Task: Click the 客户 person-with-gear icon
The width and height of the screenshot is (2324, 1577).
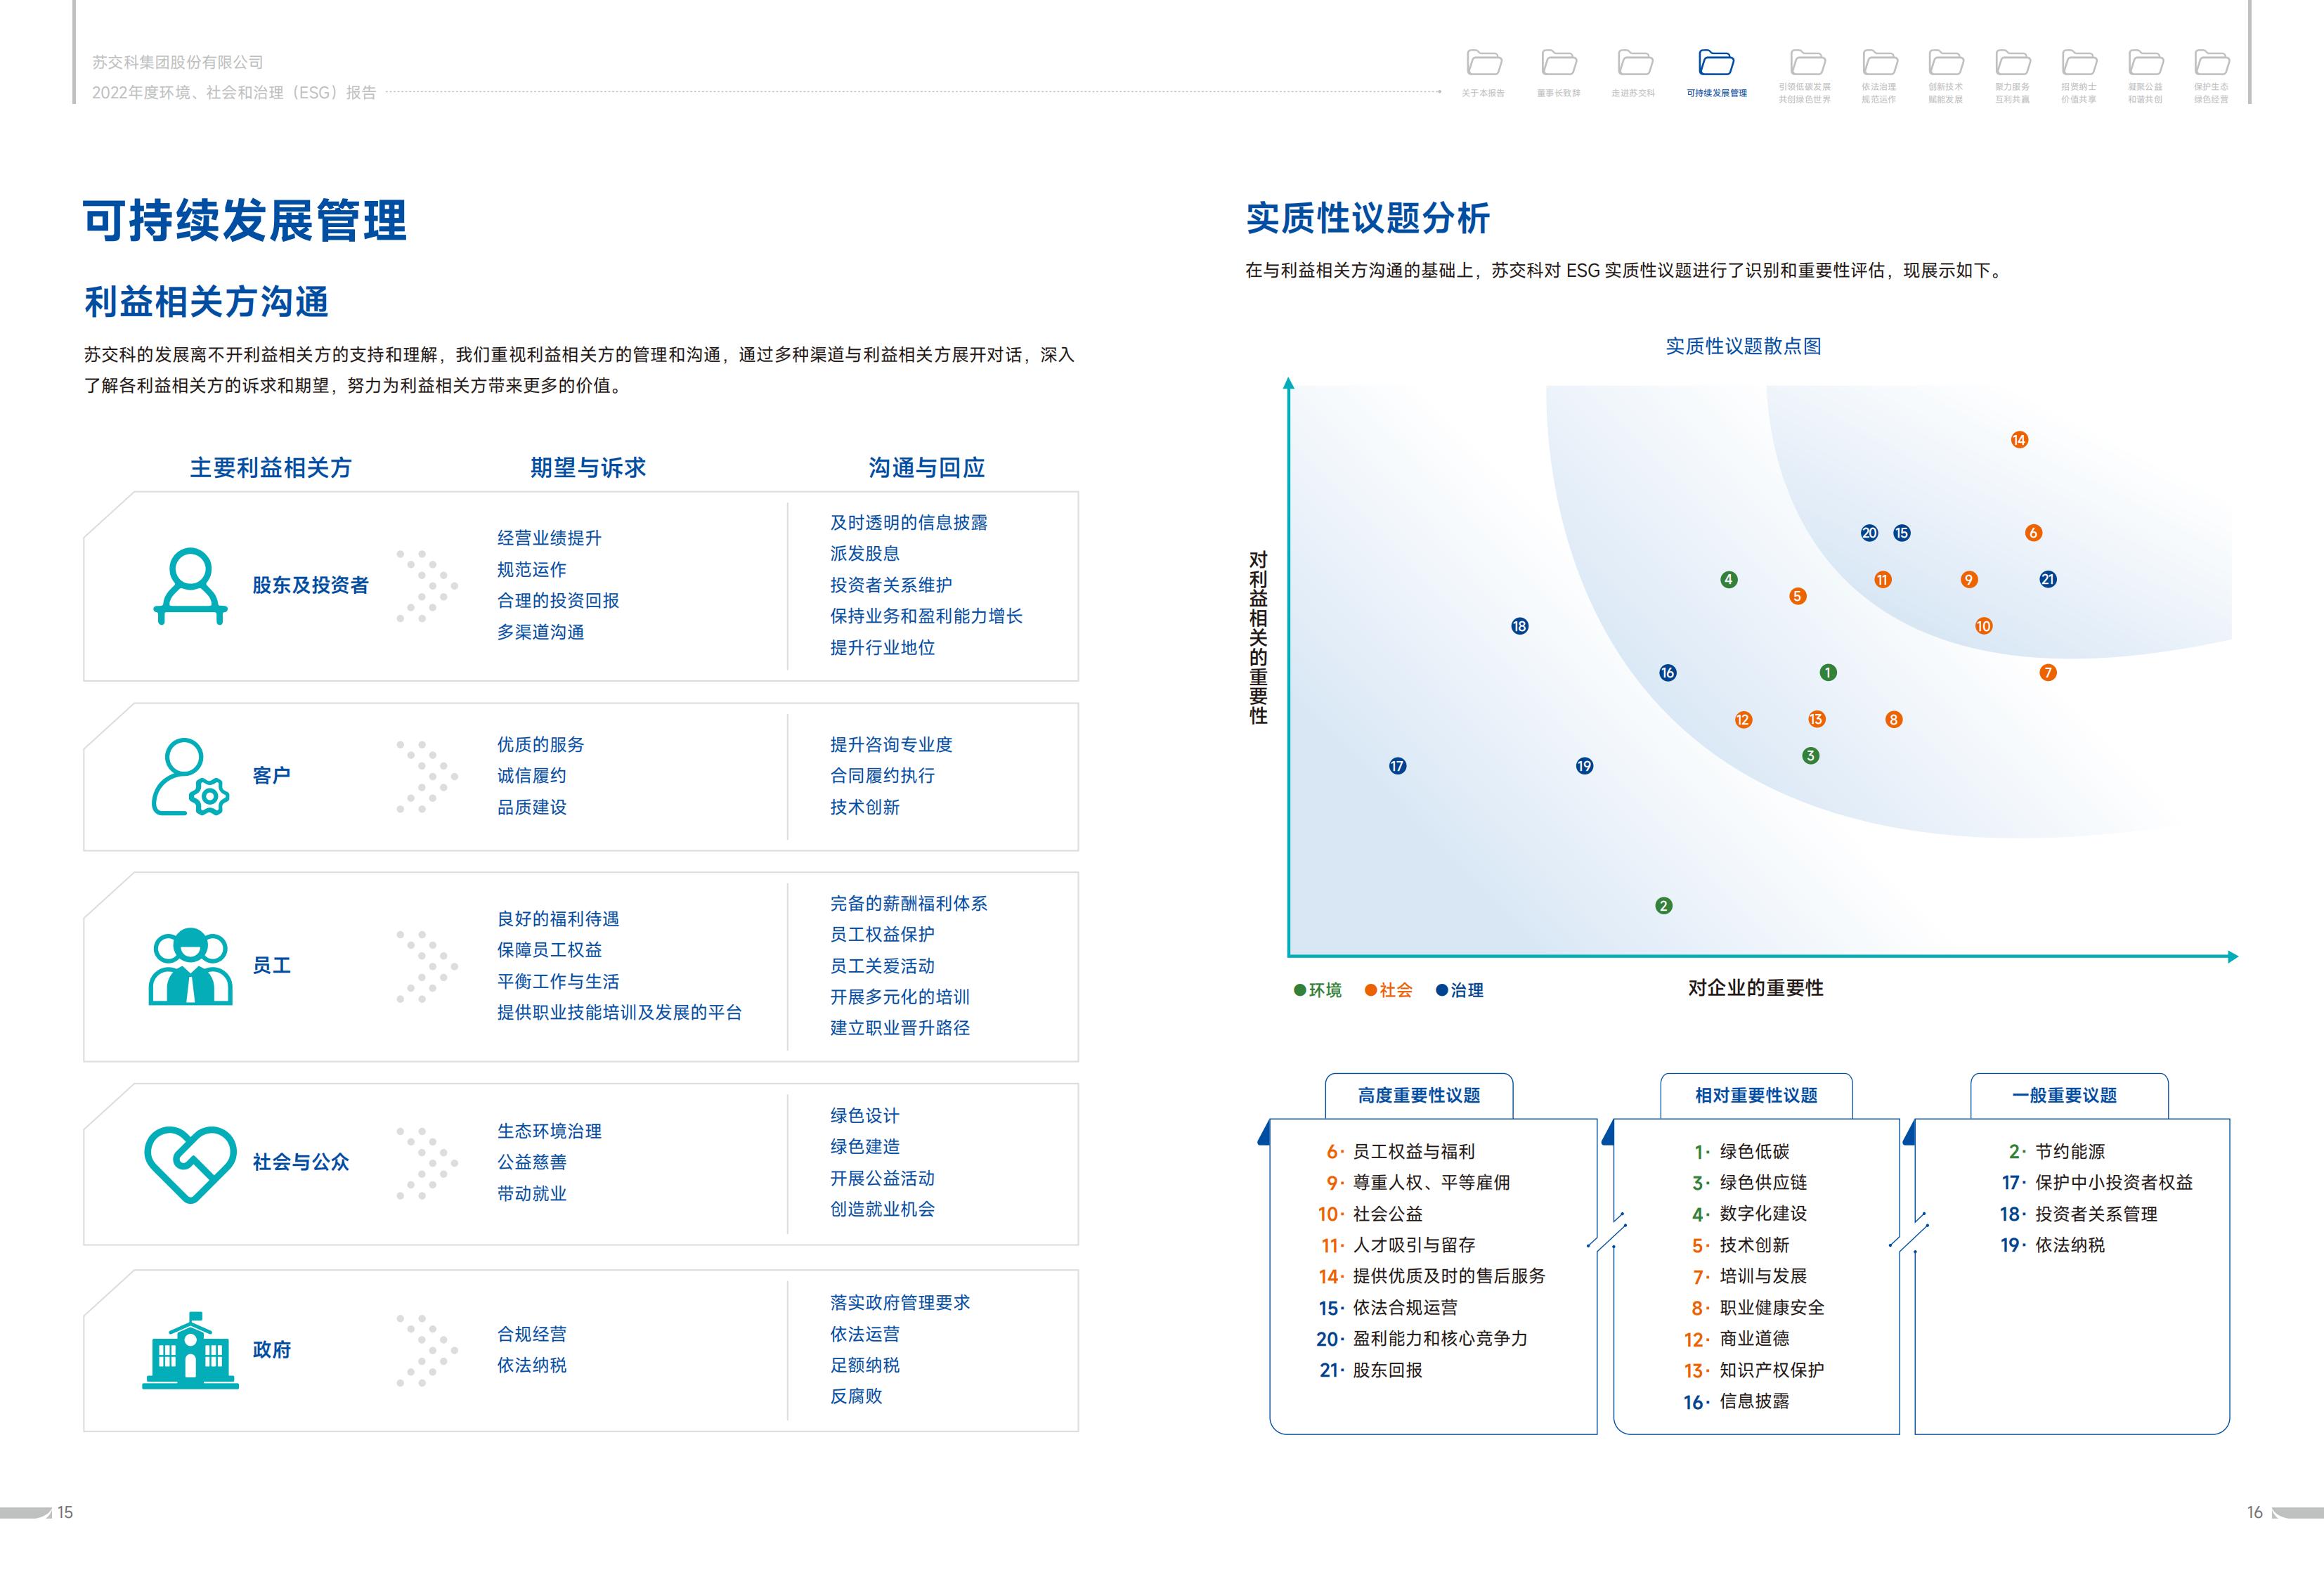Action: tap(190, 777)
